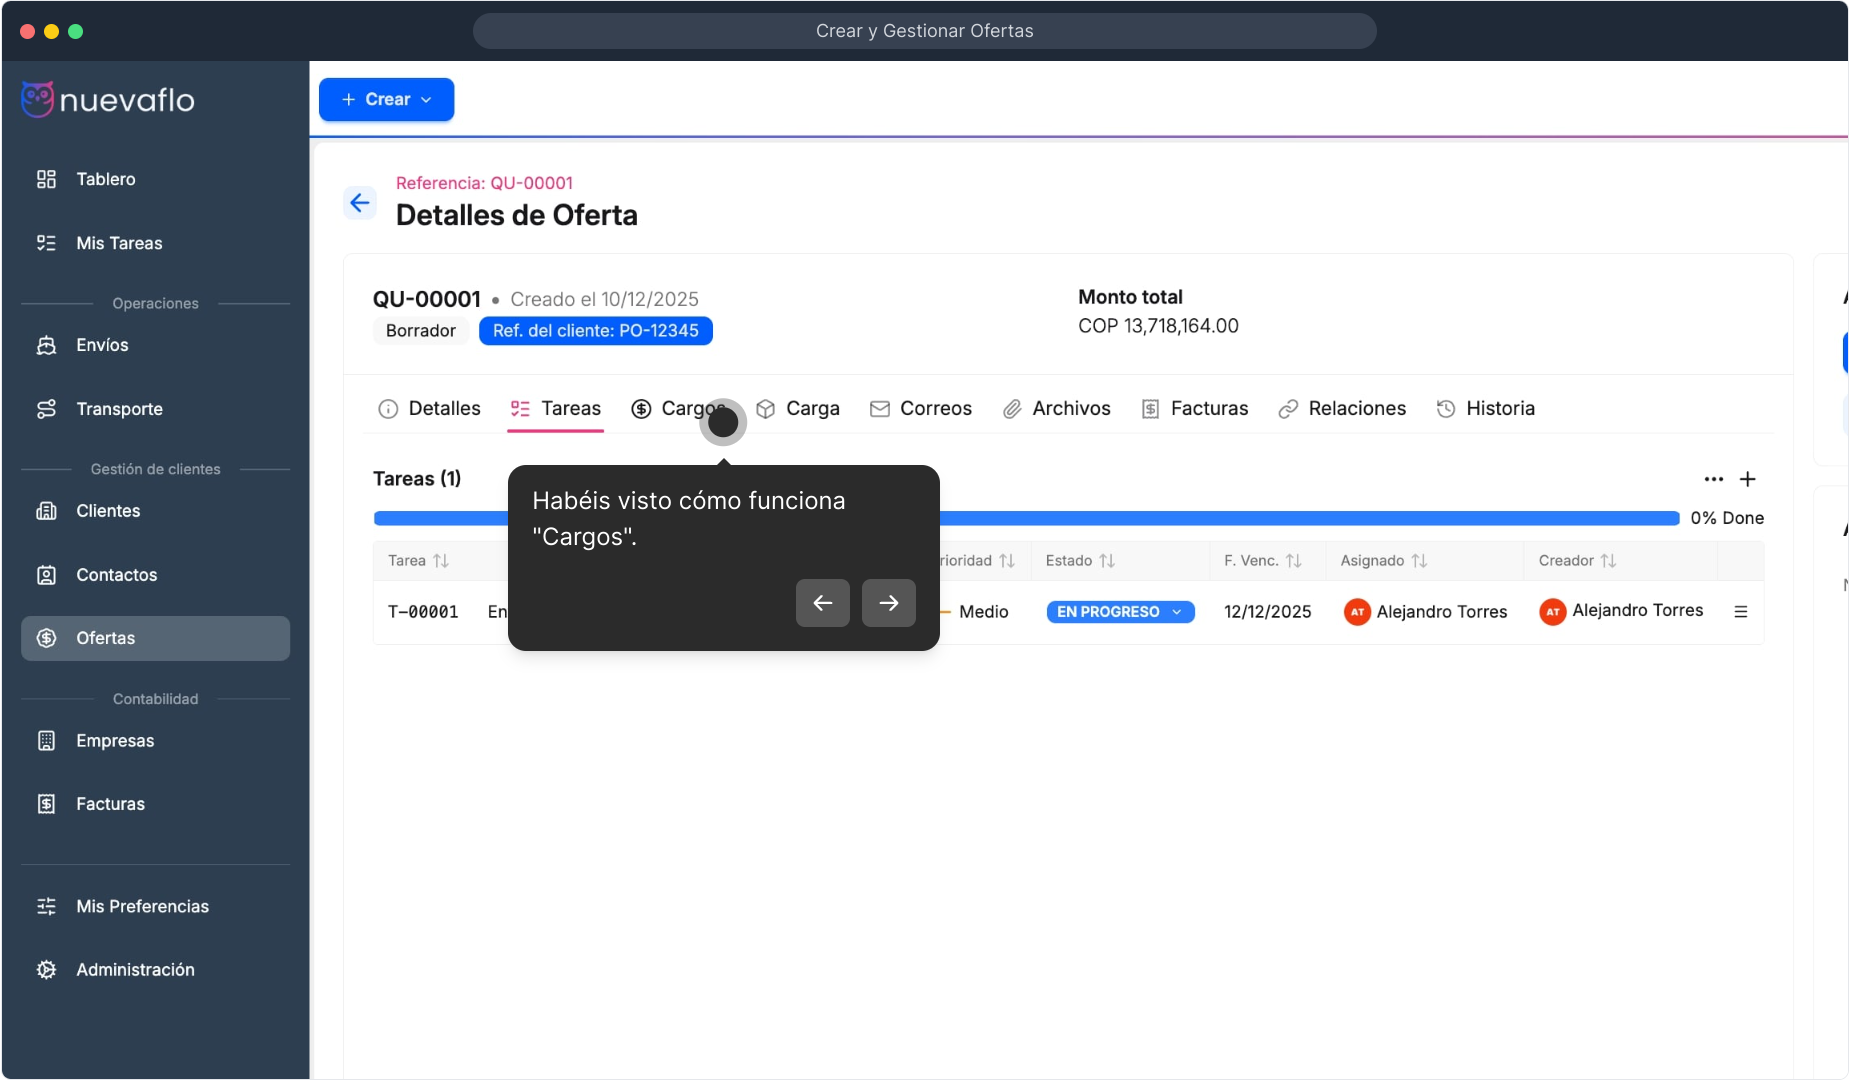Go to next tour step arrow
The width and height of the screenshot is (1850, 1080).
coord(888,603)
